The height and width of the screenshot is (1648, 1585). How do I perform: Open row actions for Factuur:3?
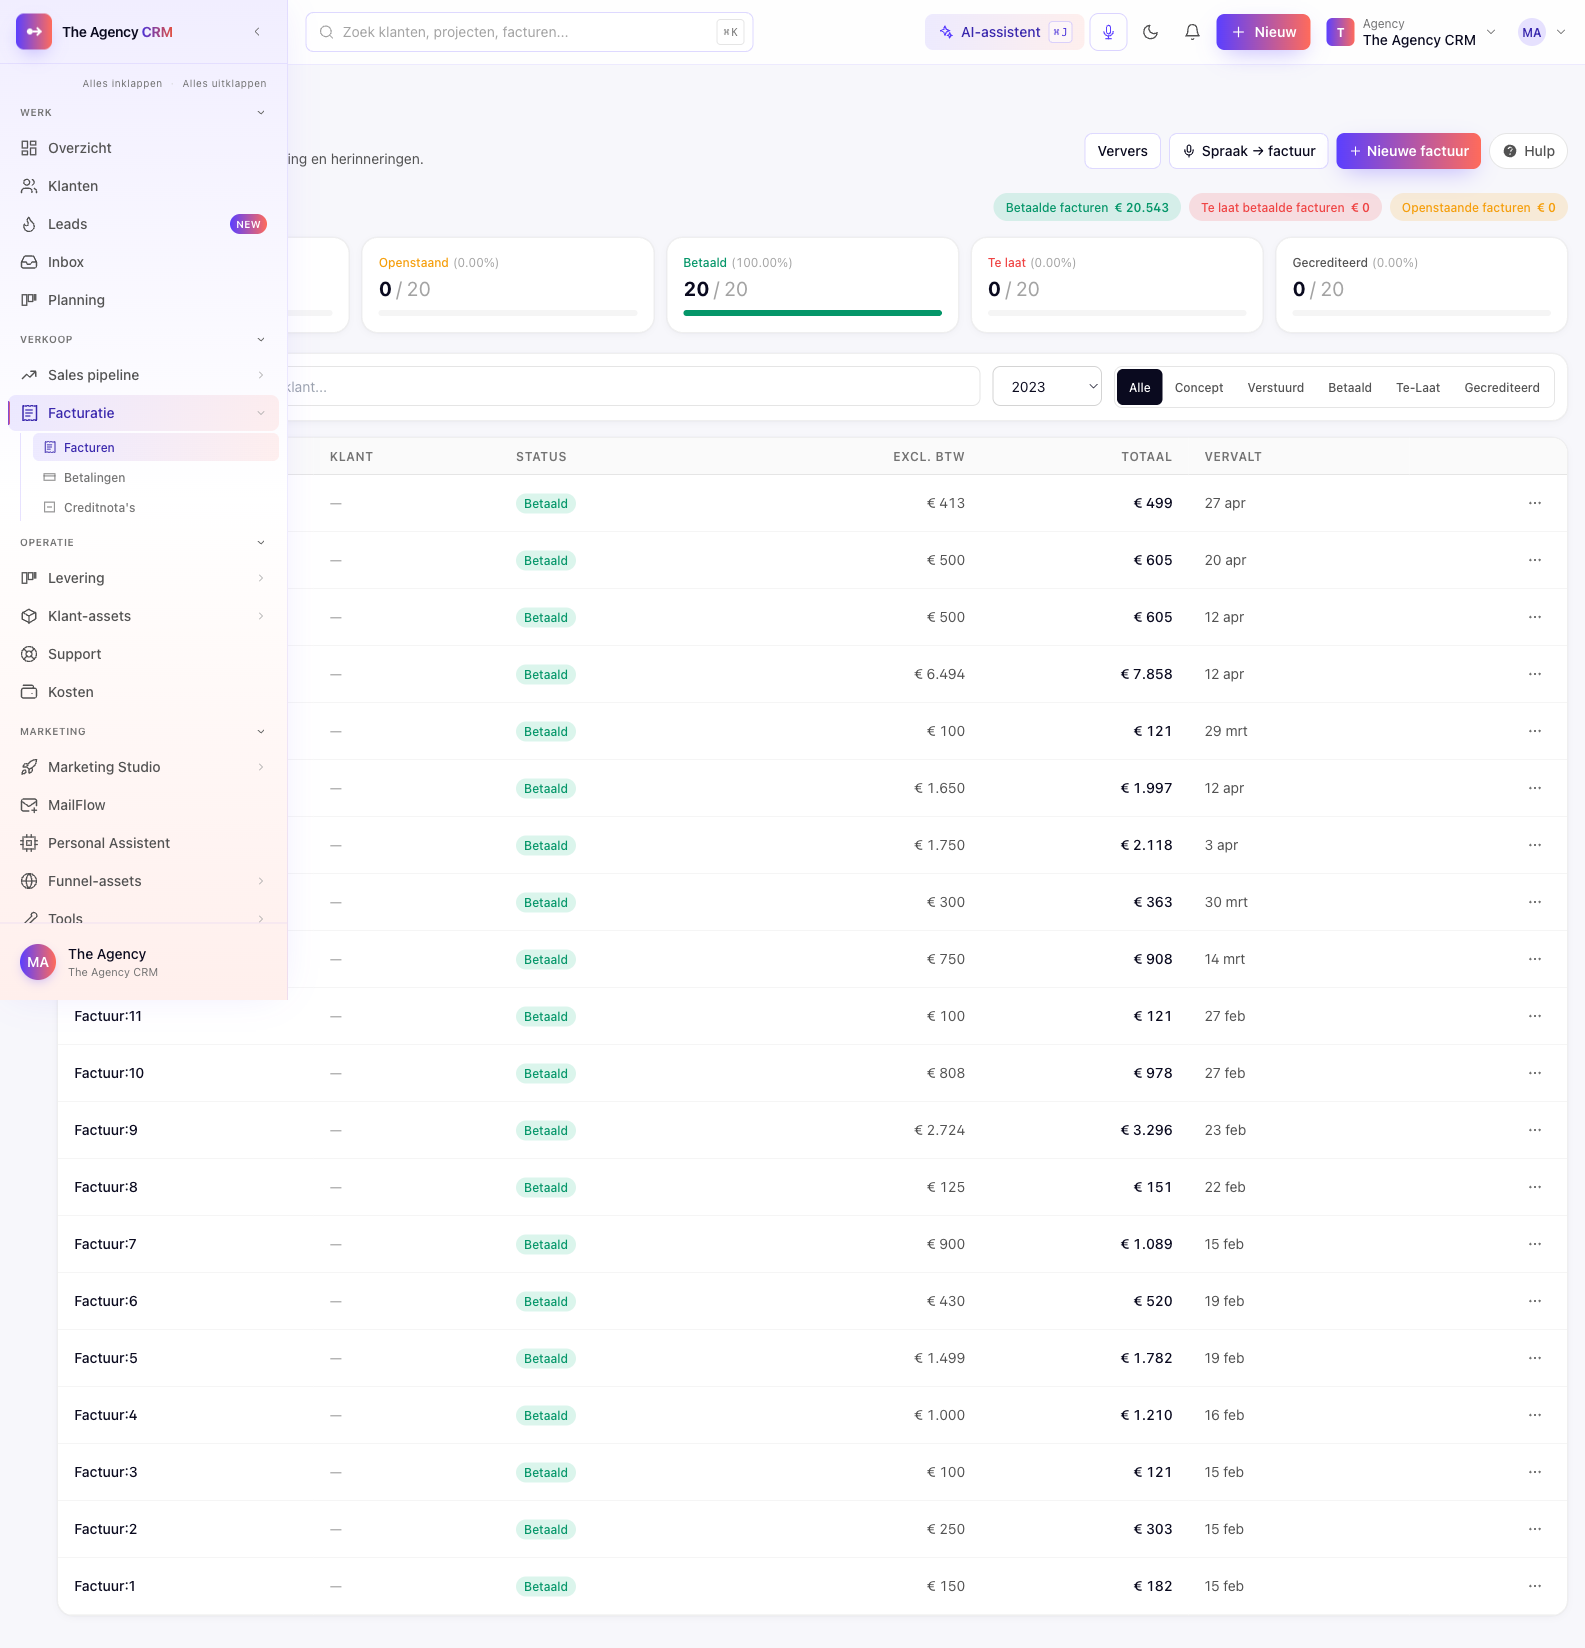coord(1535,1472)
